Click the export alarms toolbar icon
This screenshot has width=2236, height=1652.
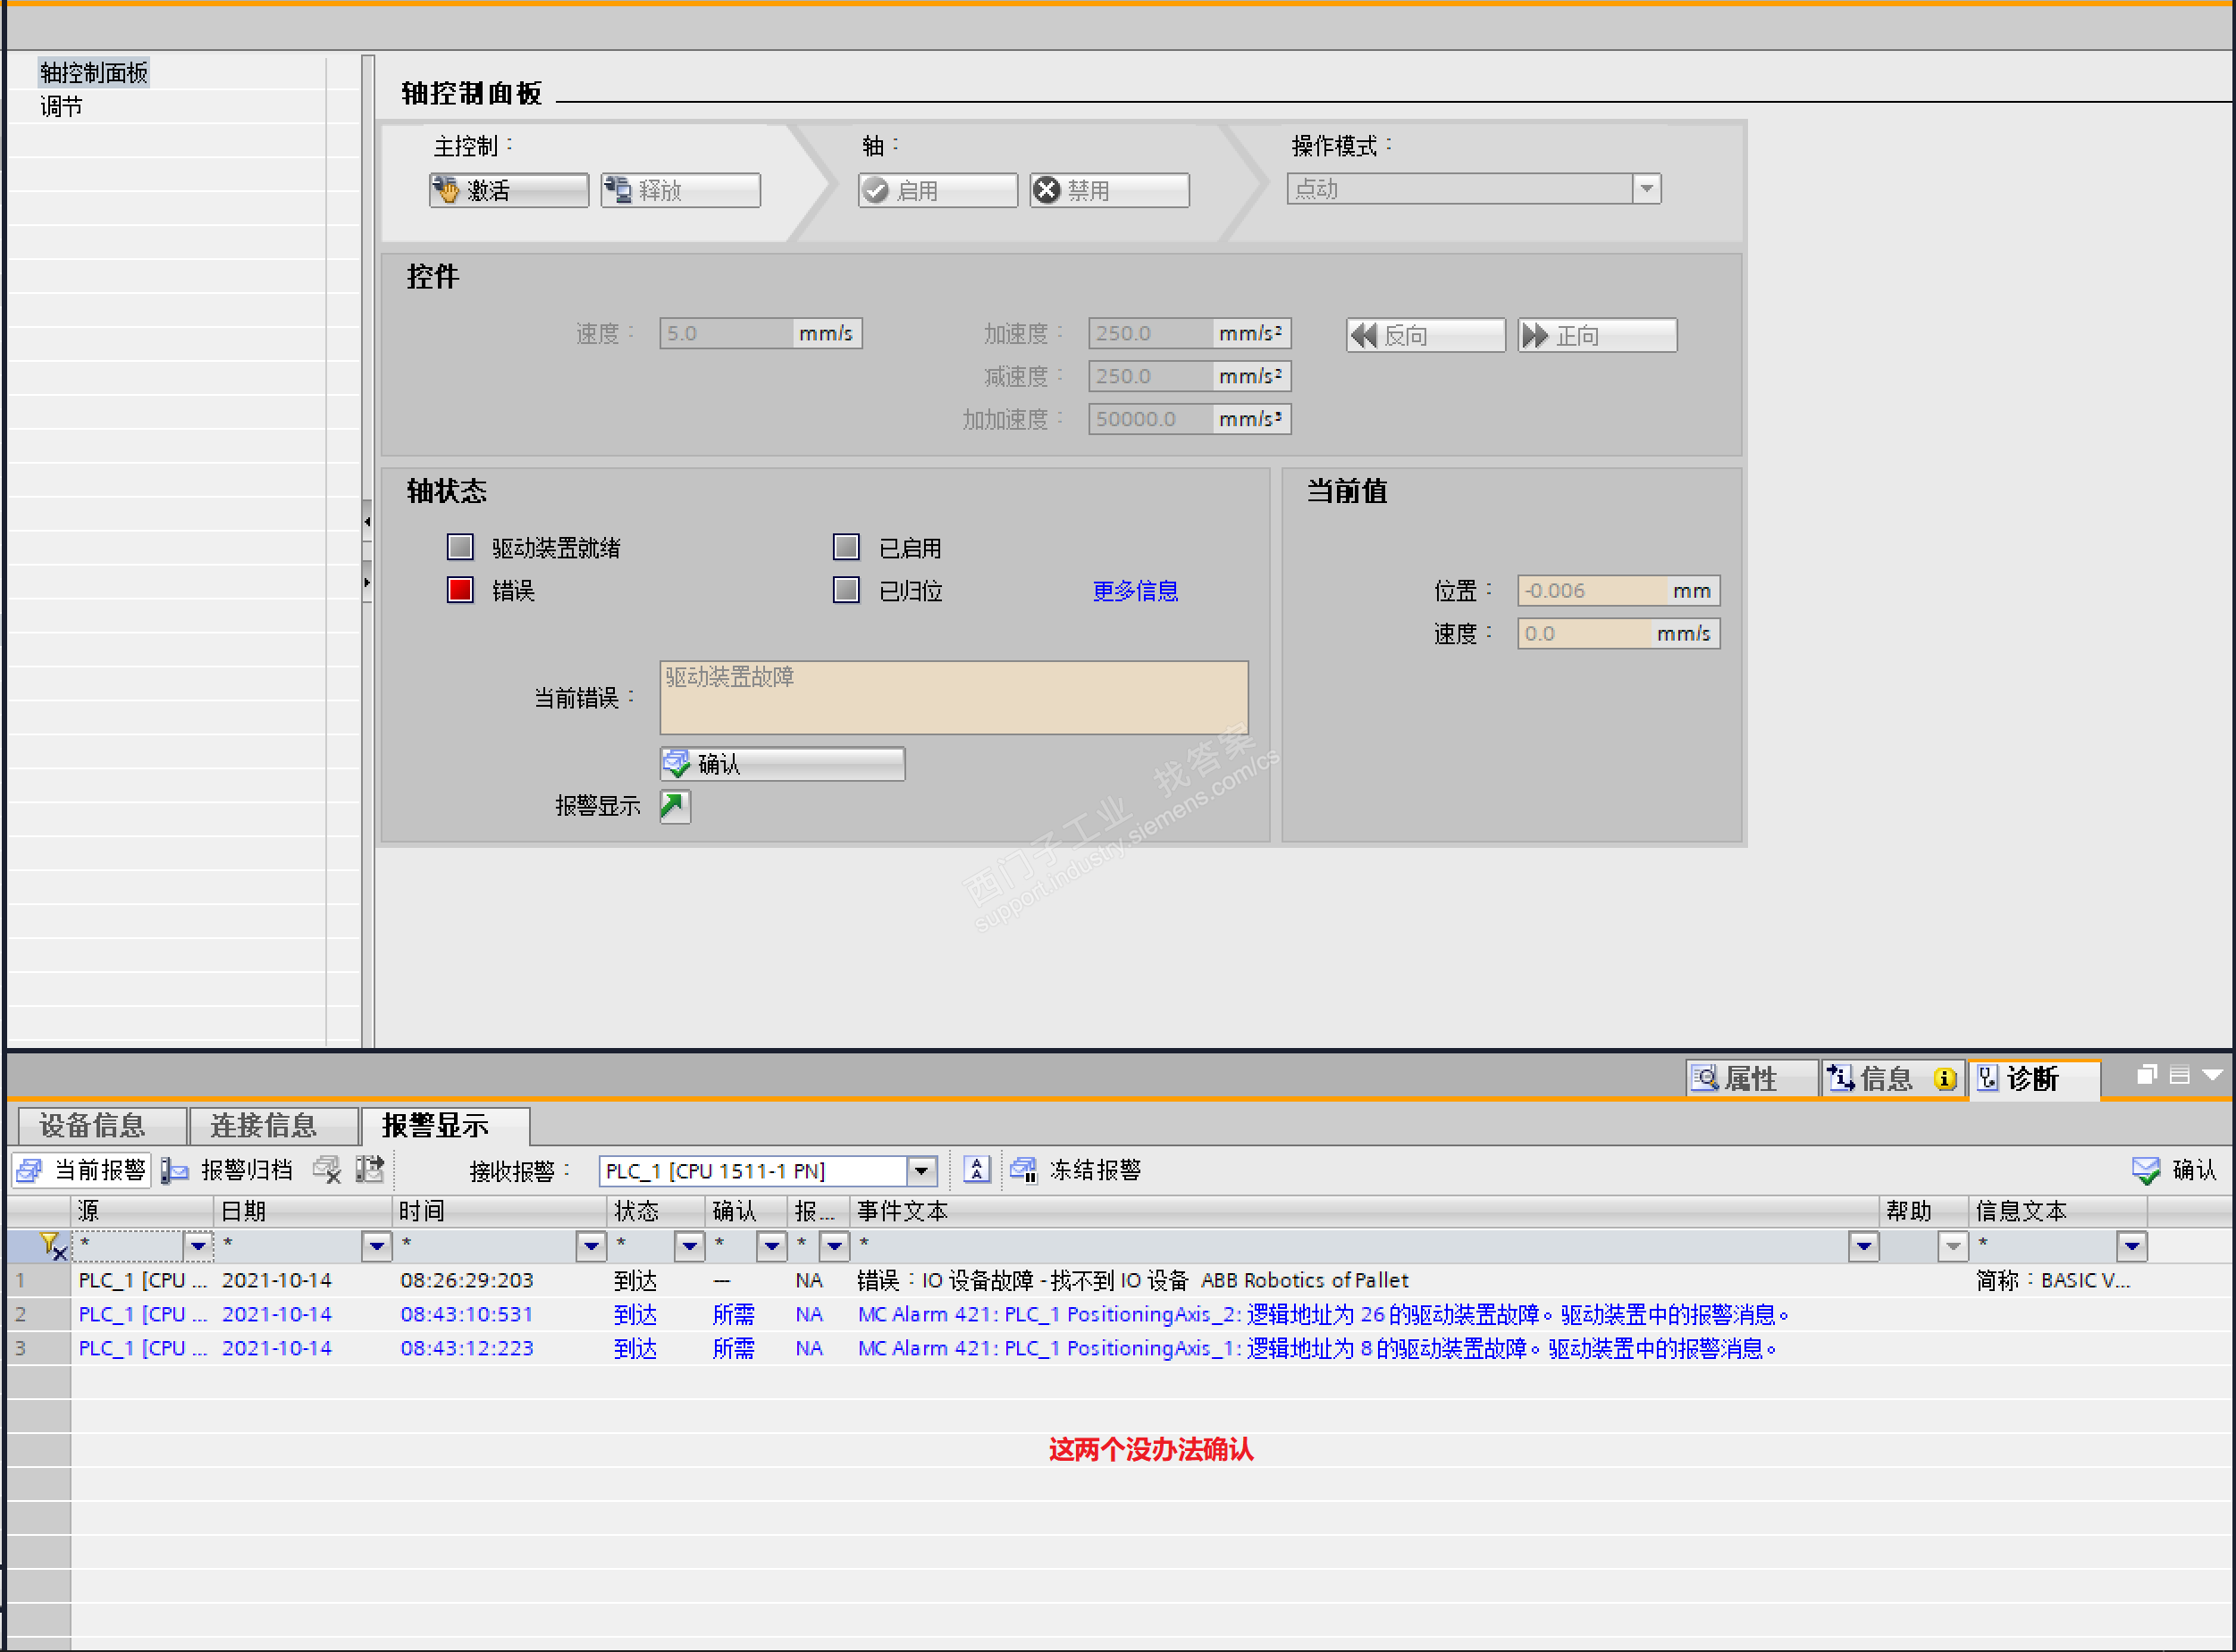(370, 1170)
